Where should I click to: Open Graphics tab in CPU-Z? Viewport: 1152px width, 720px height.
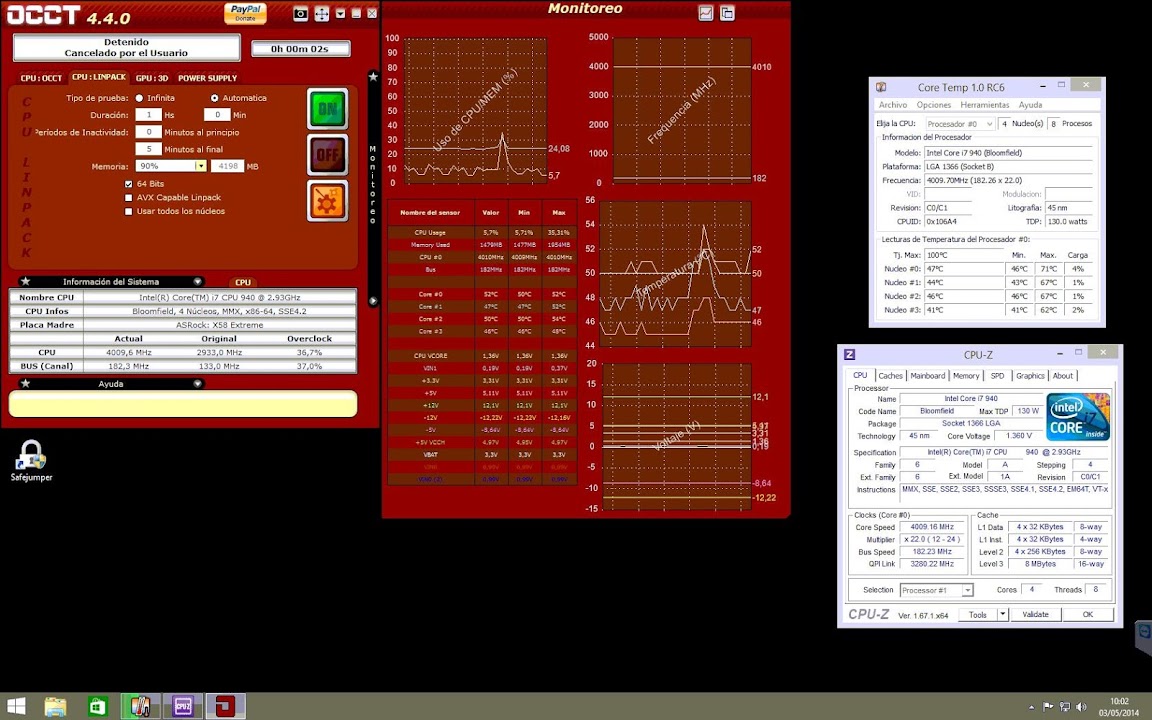(x=1030, y=375)
